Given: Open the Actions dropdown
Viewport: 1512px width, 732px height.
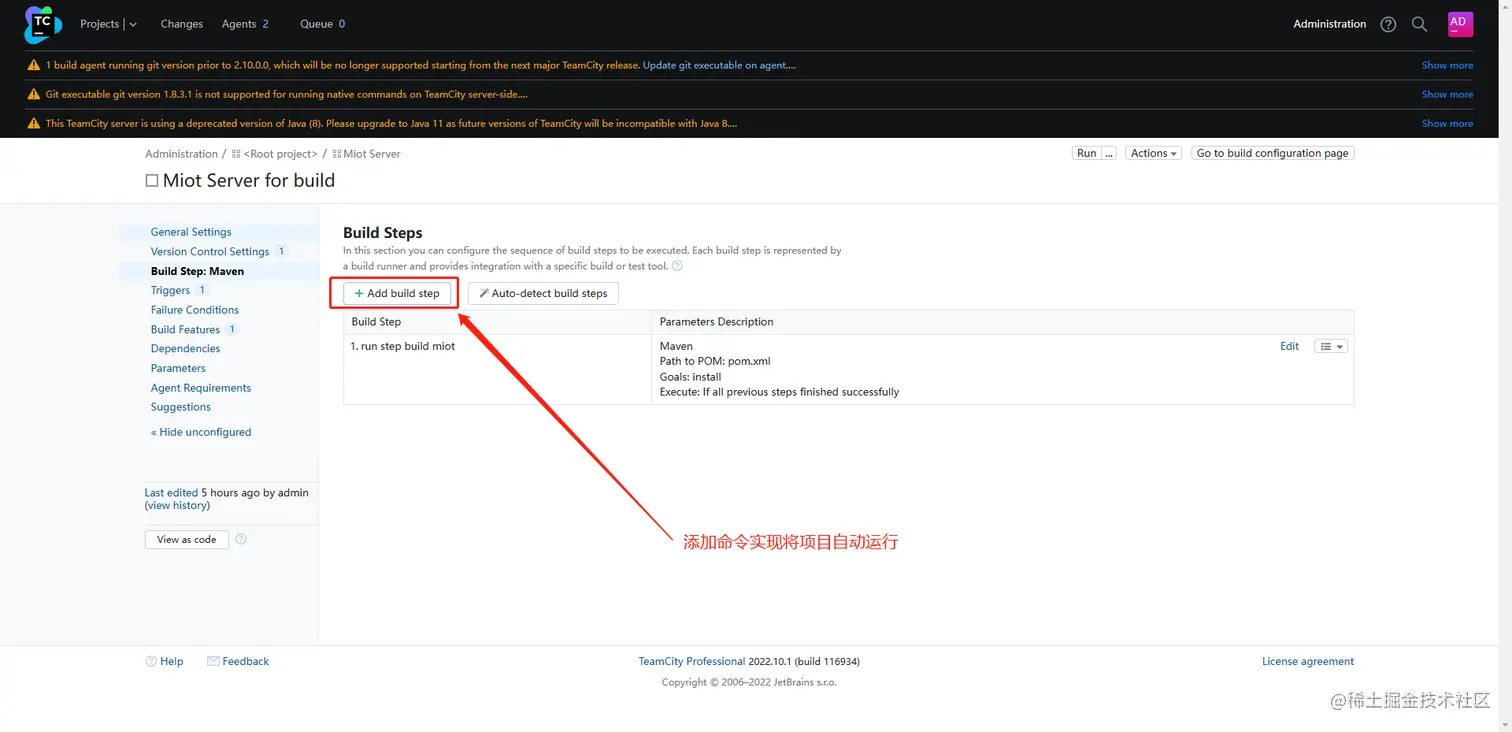Looking at the screenshot, I should [1154, 153].
